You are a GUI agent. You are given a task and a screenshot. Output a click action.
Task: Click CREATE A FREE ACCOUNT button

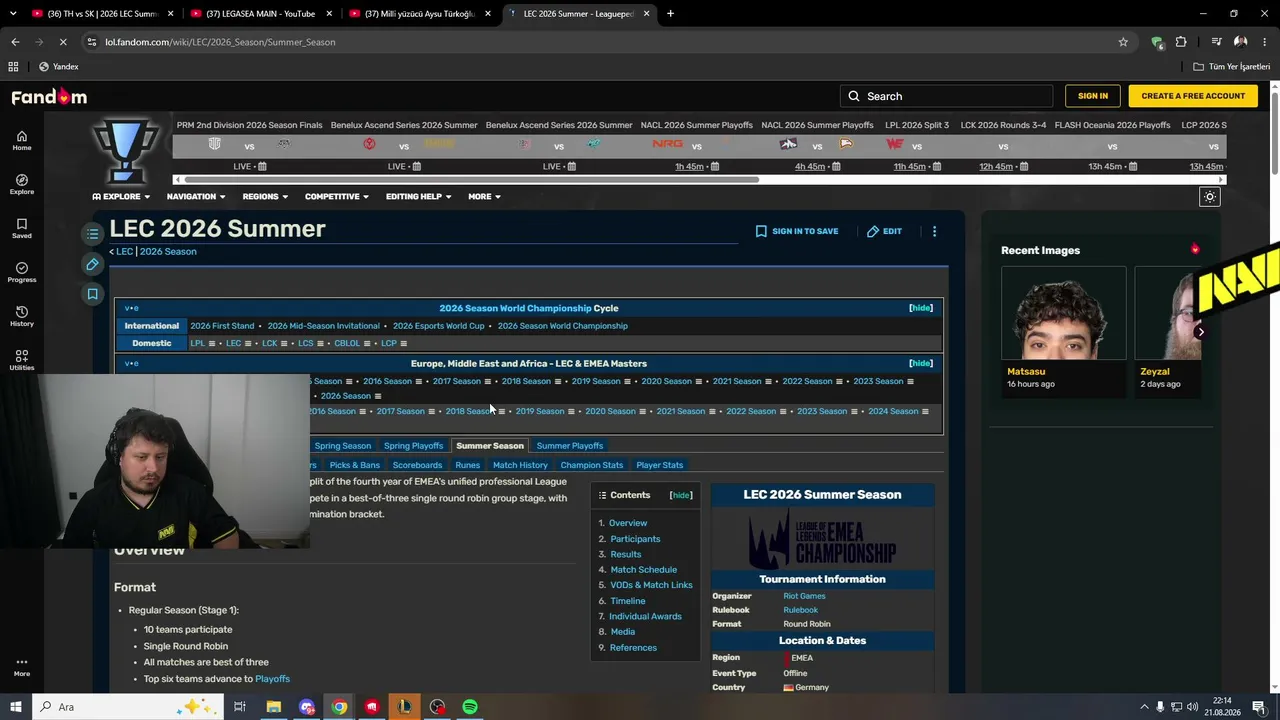pos(1193,96)
